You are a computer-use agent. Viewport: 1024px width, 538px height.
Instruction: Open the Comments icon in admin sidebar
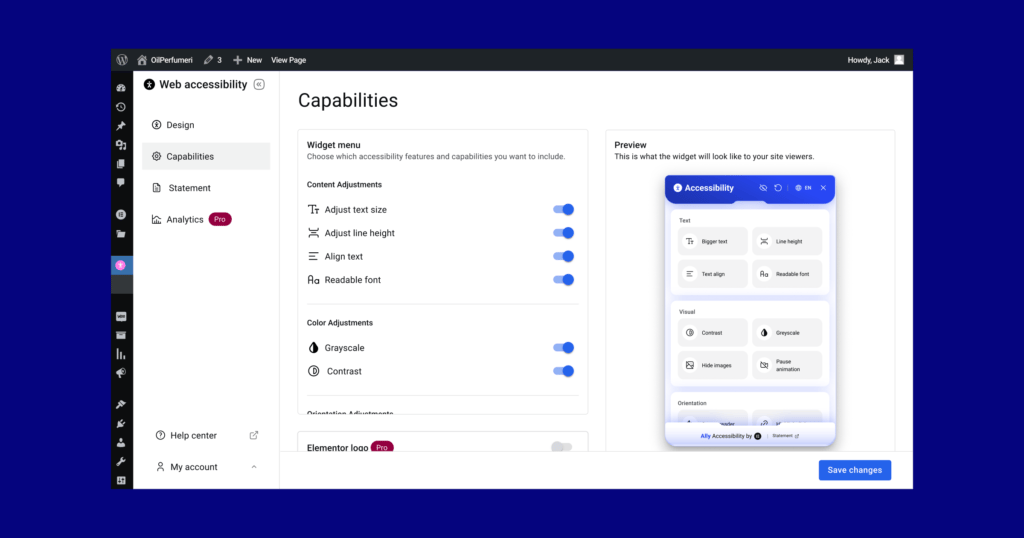[x=121, y=183]
